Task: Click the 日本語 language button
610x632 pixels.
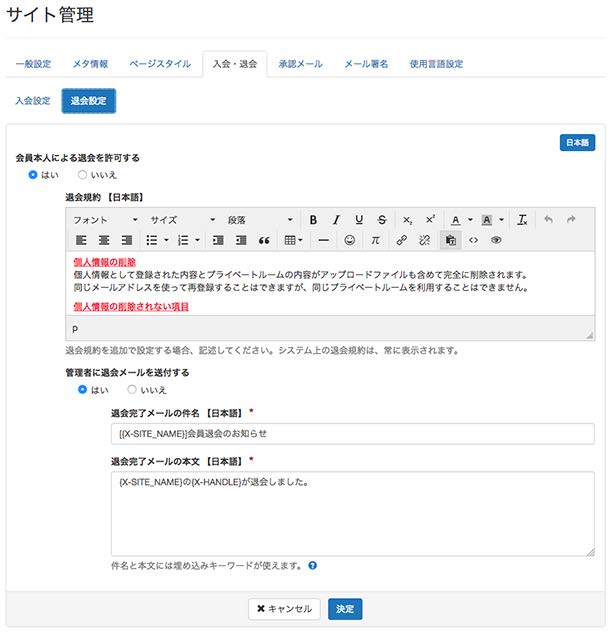Action: pos(577,142)
